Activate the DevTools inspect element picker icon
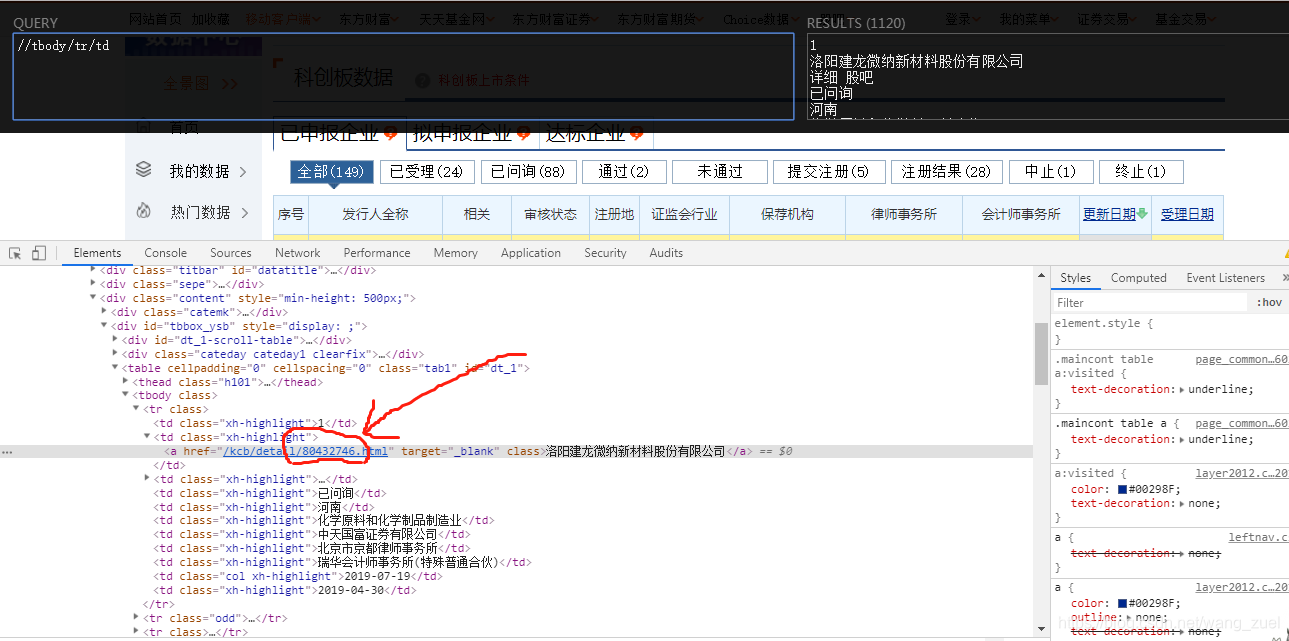This screenshot has width=1289, height=641. [16, 253]
